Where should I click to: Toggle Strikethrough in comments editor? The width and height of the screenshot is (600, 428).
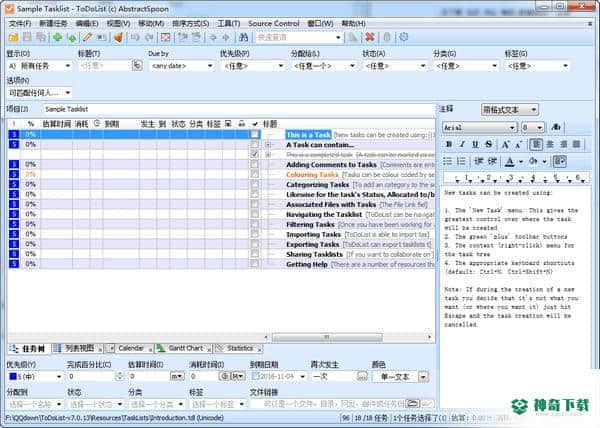[488, 144]
